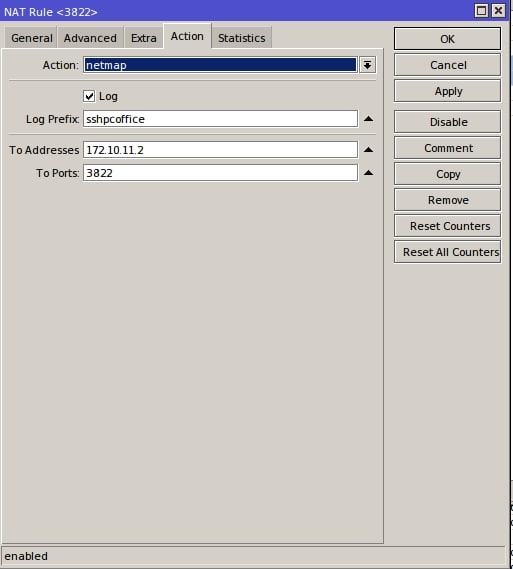Click the Log Prefix field
Image resolution: width=513 pixels, height=569 pixels.
coord(220,119)
